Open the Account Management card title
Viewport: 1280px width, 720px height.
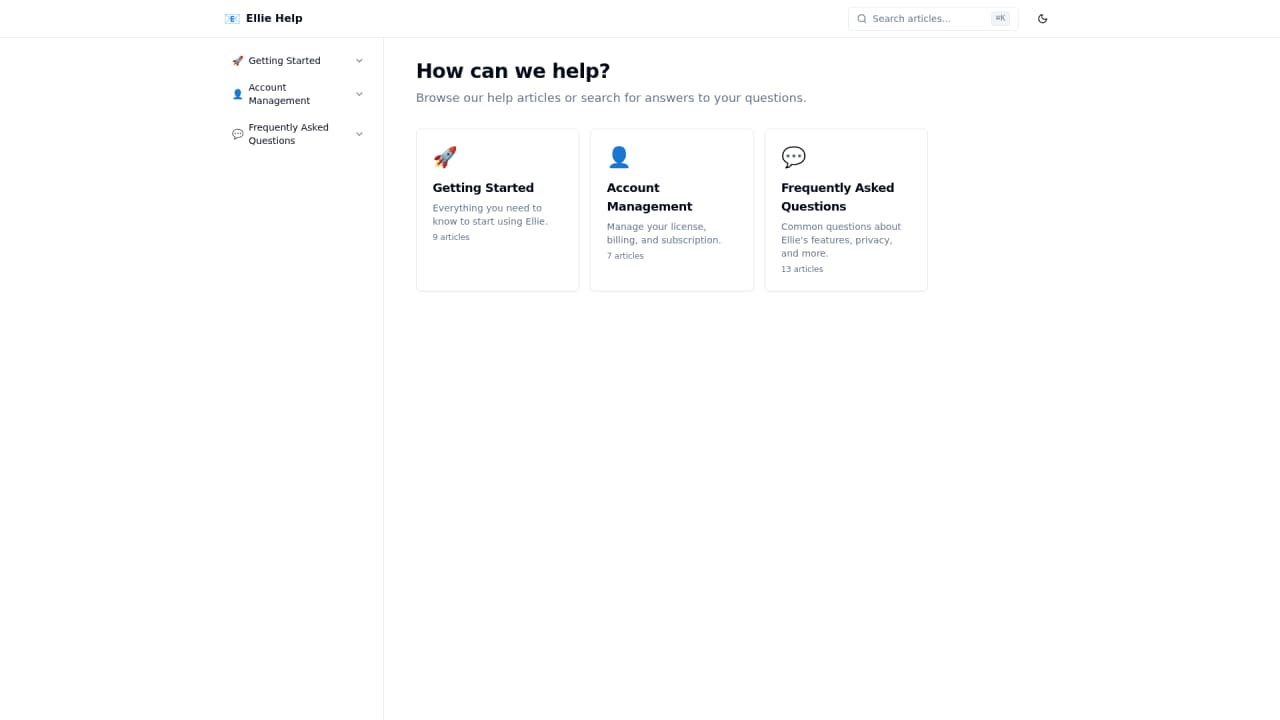(x=650, y=197)
